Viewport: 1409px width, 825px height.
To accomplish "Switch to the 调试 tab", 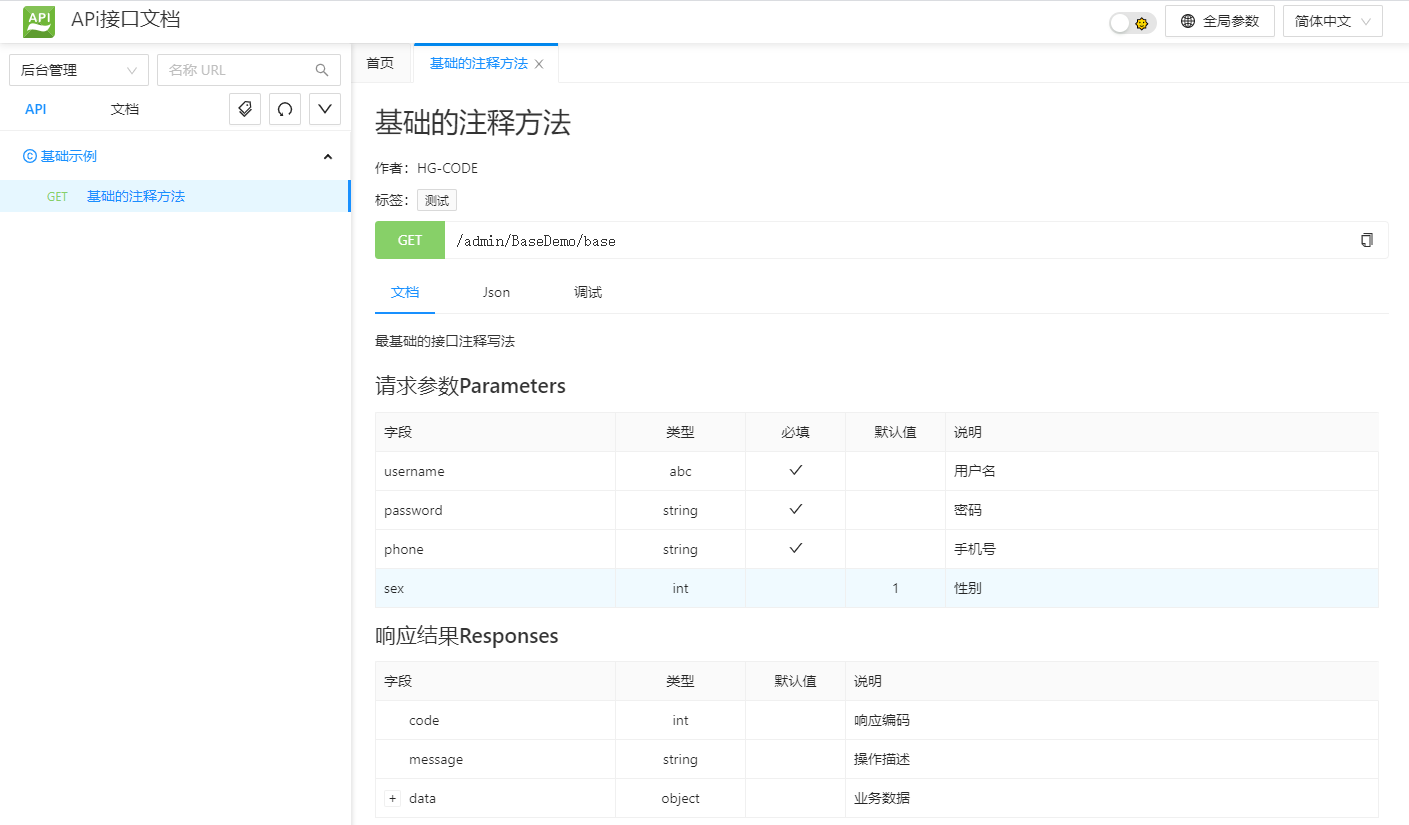I will tap(588, 292).
